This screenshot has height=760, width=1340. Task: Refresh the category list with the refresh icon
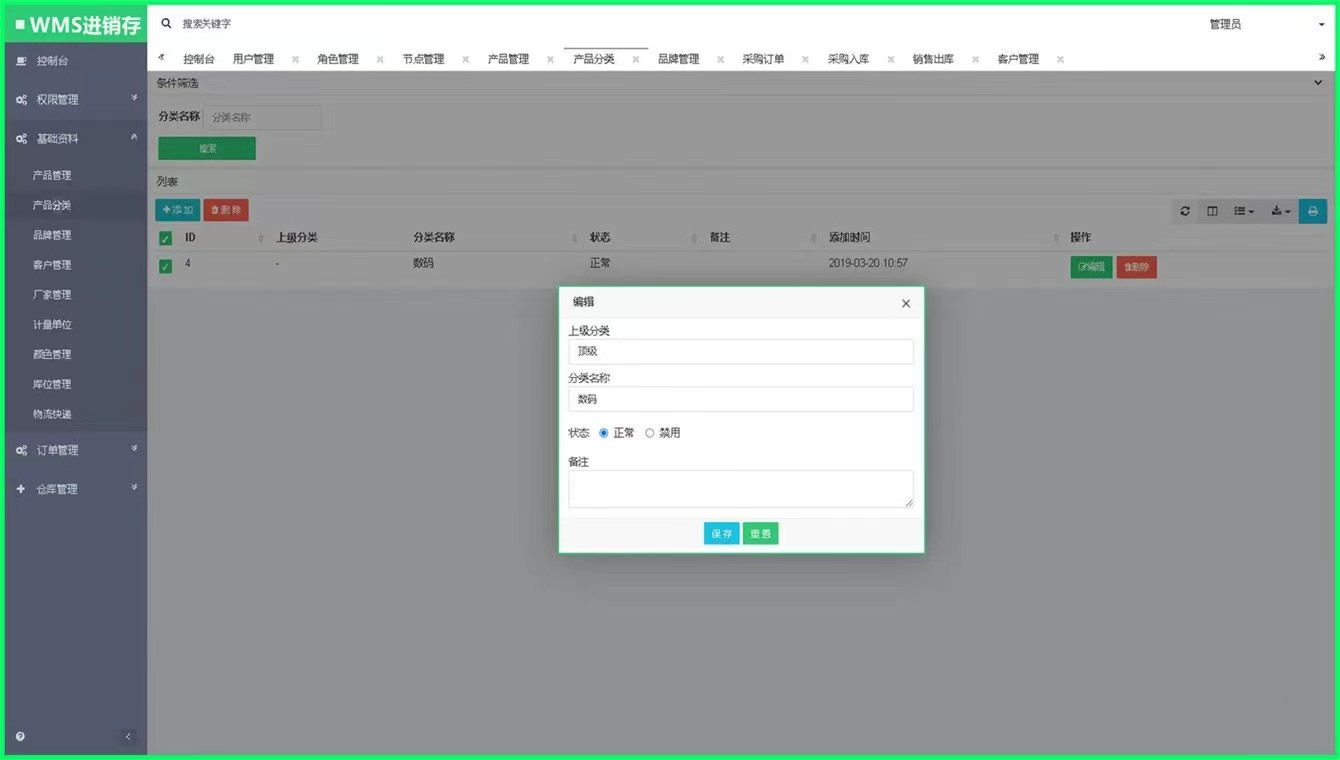[1185, 211]
